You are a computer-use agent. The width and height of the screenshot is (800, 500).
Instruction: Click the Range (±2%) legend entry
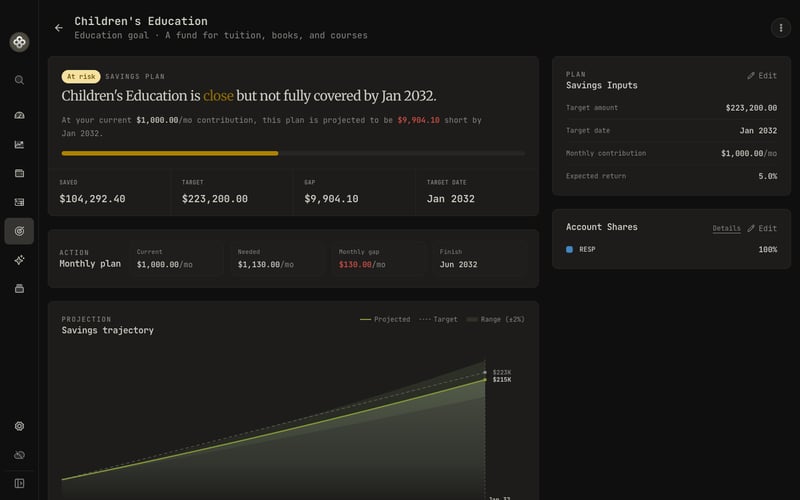click(495, 319)
